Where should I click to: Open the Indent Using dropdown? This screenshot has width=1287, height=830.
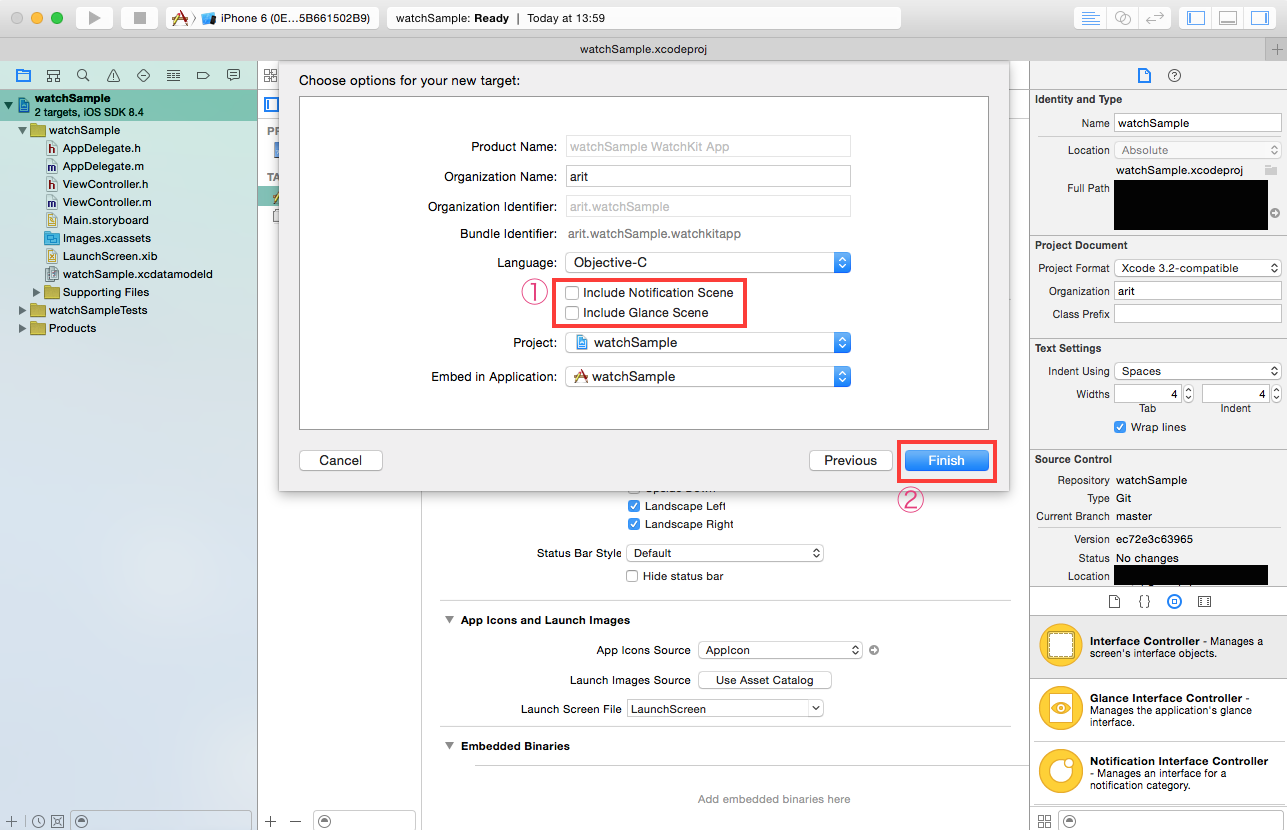tap(1198, 371)
